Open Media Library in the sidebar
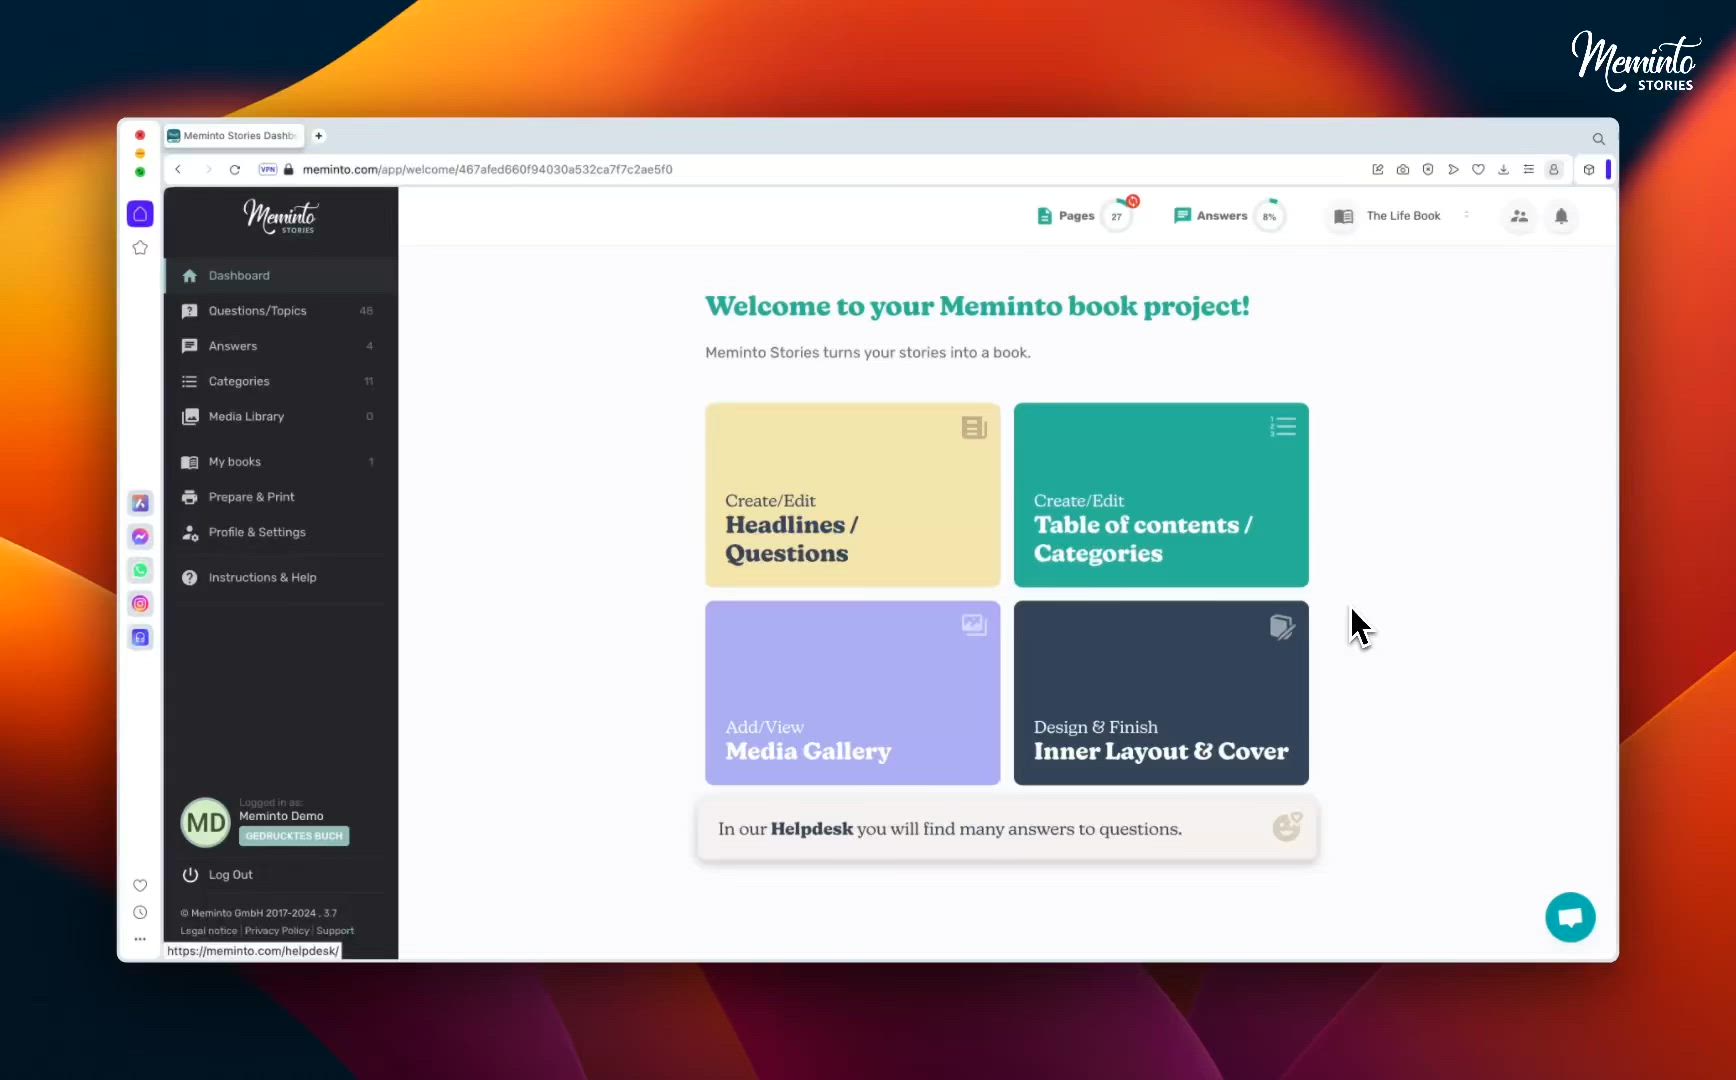This screenshot has width=1736, height=1080. [281, 416]
